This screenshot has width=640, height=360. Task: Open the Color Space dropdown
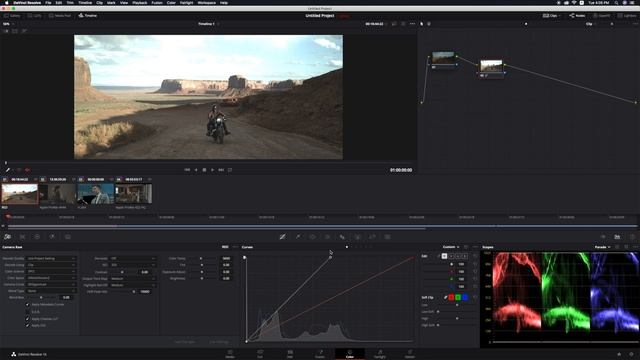point(51,278)
